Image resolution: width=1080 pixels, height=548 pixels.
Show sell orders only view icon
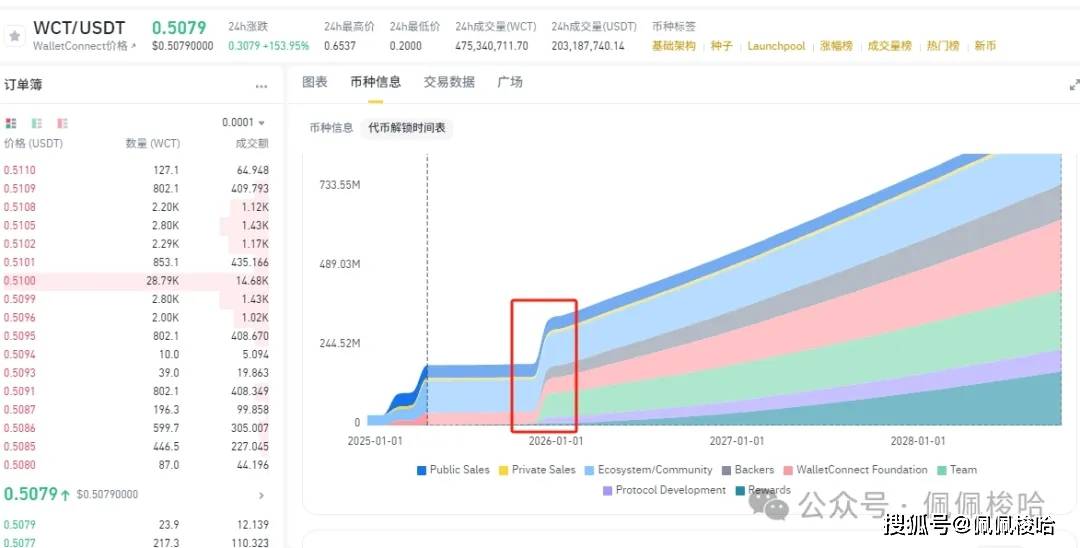[63, 123]
